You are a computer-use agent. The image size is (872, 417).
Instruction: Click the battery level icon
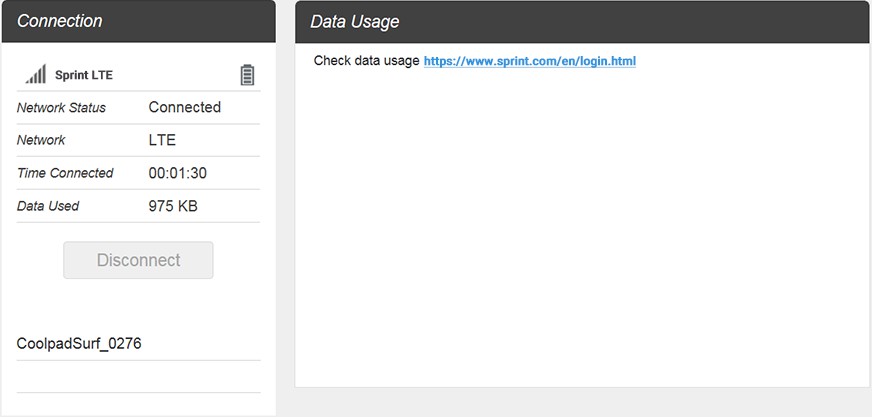pyautogui.click(x=247, y=75)
